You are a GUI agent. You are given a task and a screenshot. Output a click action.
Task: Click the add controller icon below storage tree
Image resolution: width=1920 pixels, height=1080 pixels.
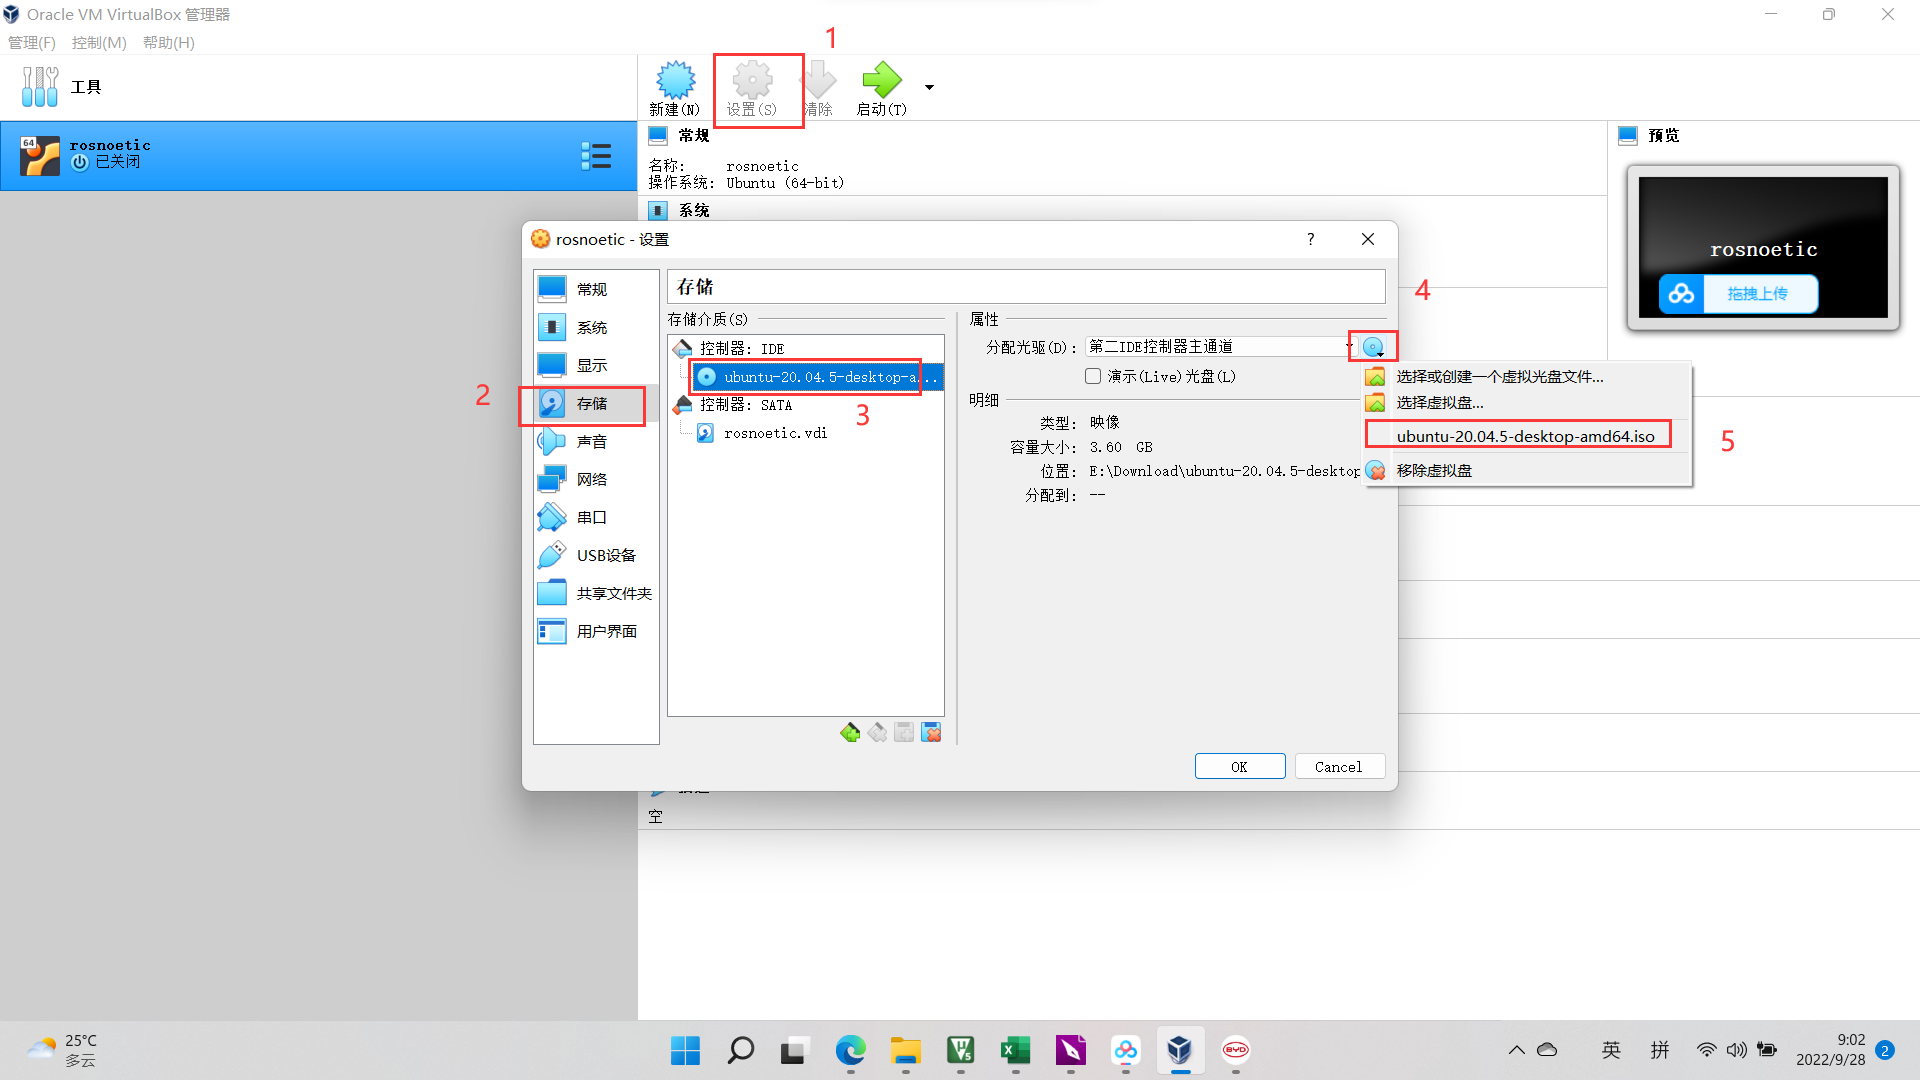tap(850, 733)
